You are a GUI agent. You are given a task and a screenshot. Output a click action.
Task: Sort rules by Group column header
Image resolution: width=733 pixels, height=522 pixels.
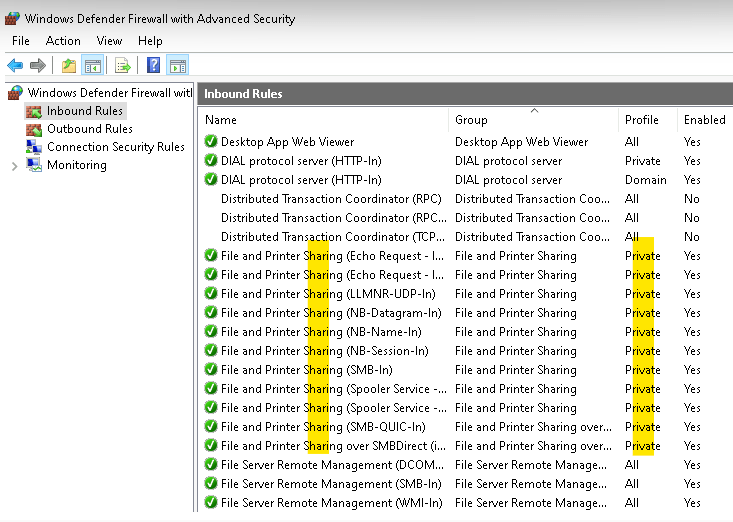pyautogui.click(x=471, y=120)
